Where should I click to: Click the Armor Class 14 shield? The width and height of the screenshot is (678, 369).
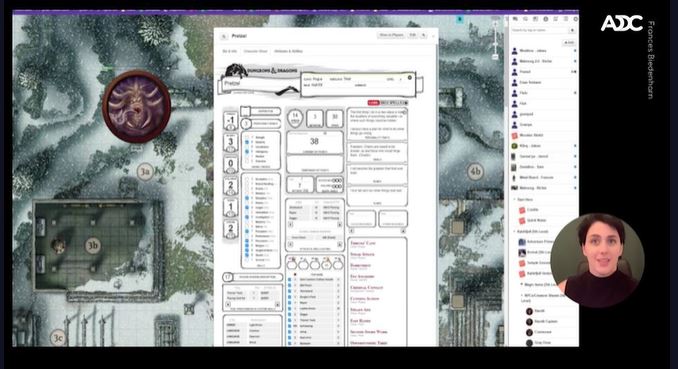295,119
